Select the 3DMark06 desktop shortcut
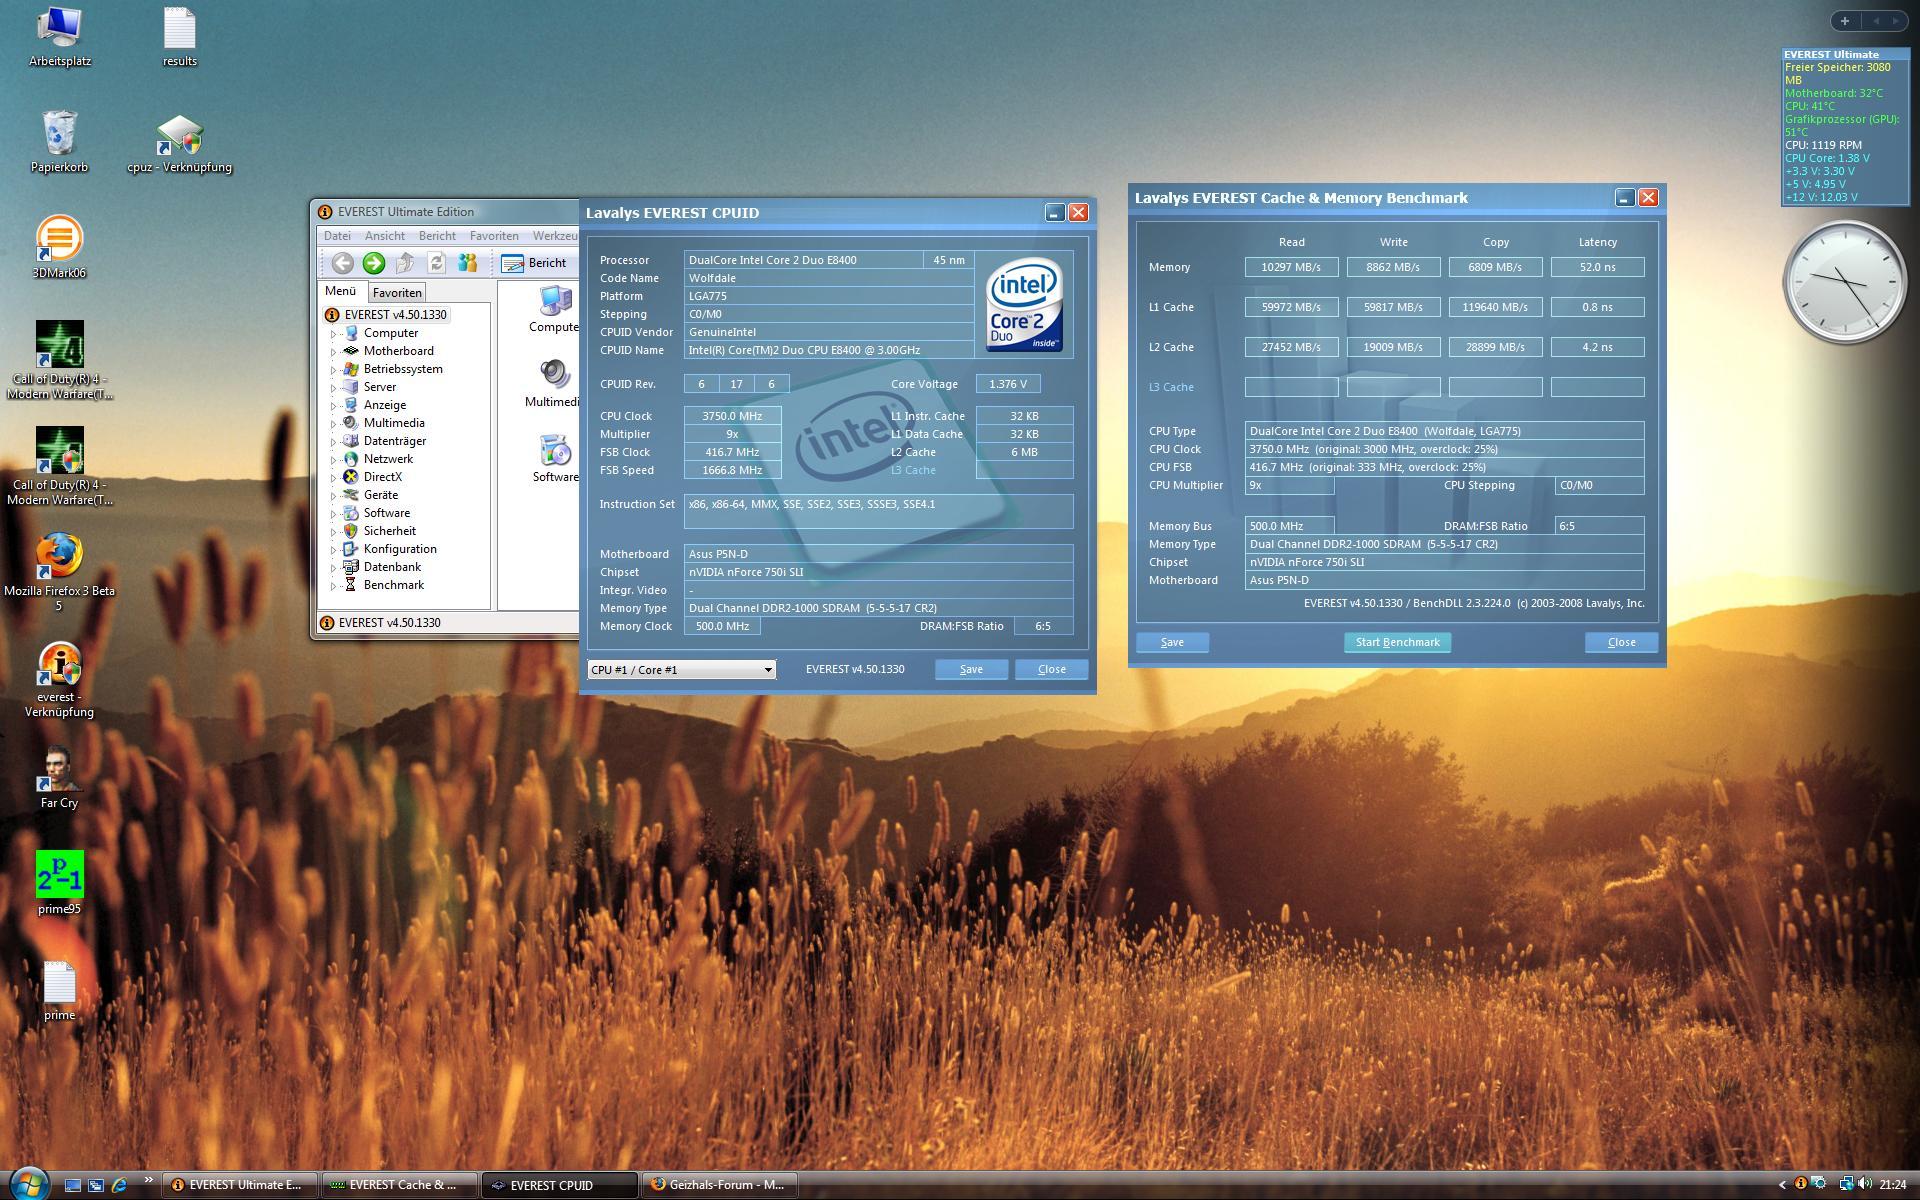Viewport: 1920px width, 1200px height. click(x=59, y=248)
